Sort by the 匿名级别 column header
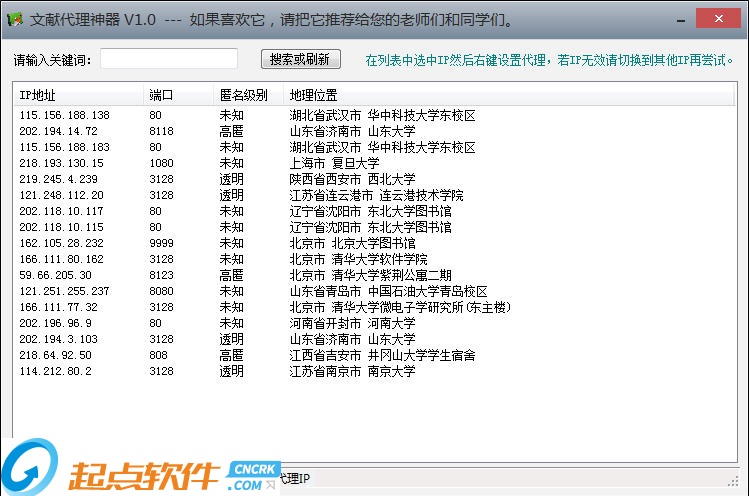749x496 pixels. click(x=248, y=95)
